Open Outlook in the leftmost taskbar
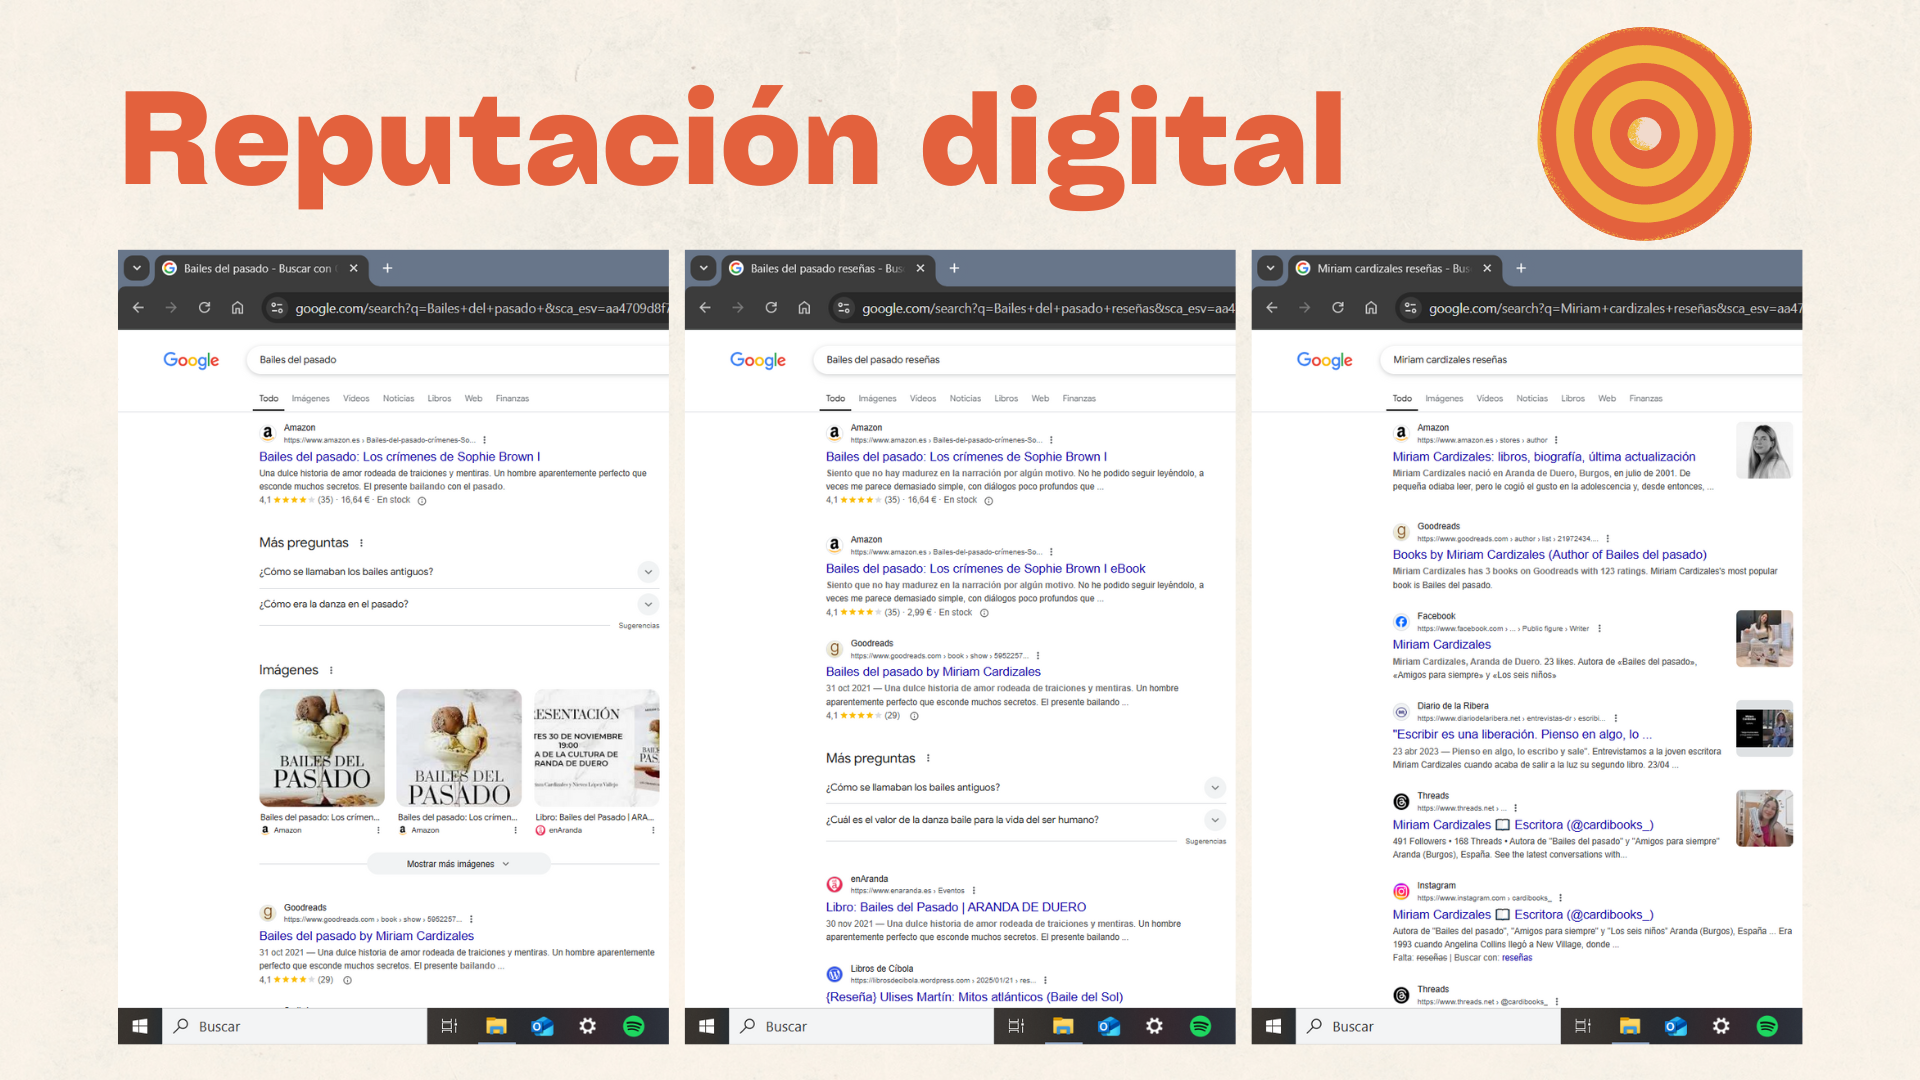This screenshot has height=1080, width=1920. pos(542,1026)
